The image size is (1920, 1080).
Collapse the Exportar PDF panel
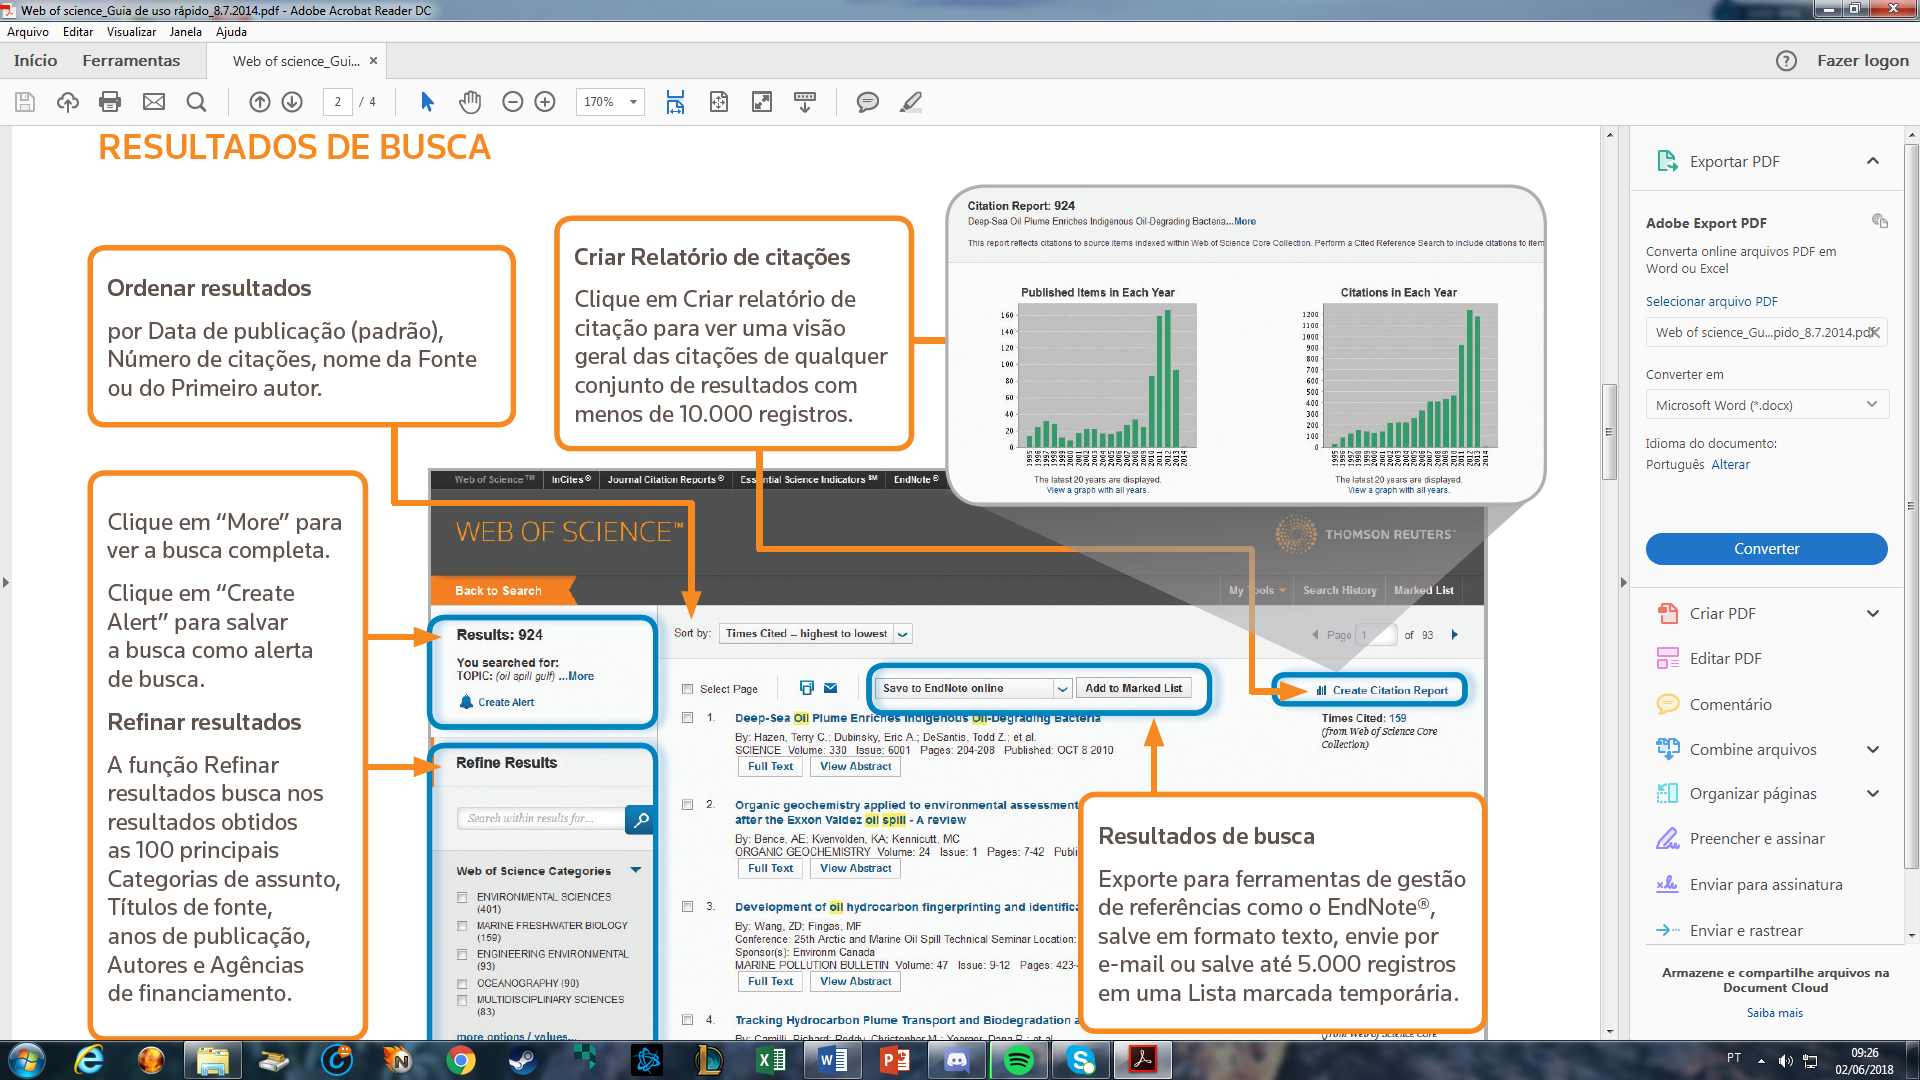pos(1872,161)
